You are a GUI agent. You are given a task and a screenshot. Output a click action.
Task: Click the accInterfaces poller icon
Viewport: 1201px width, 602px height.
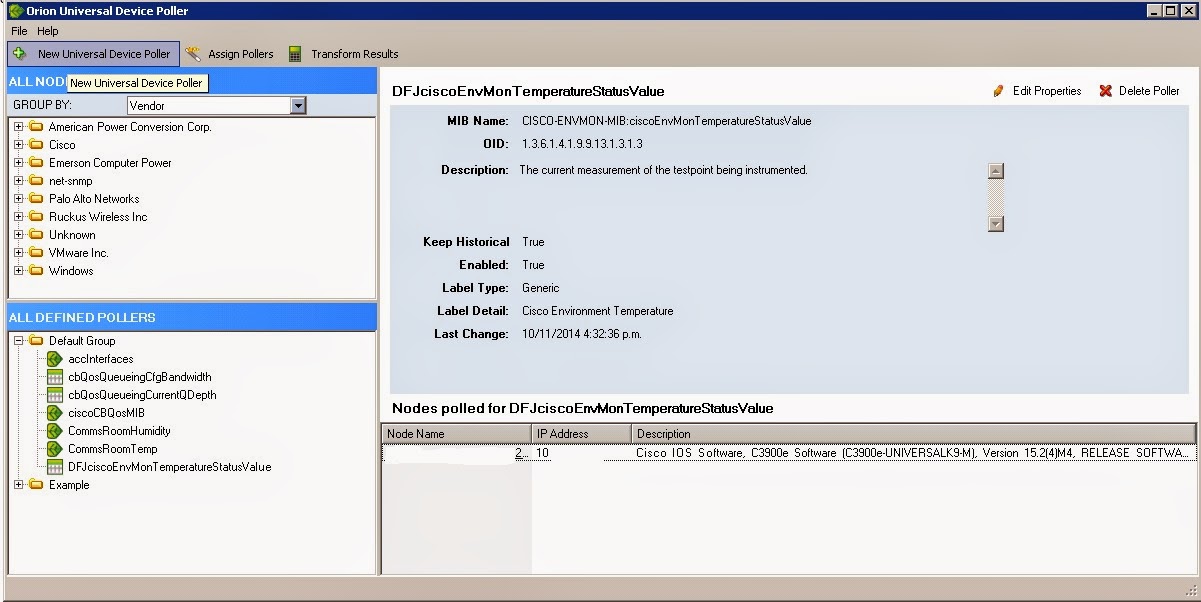(x=55, y=359)
